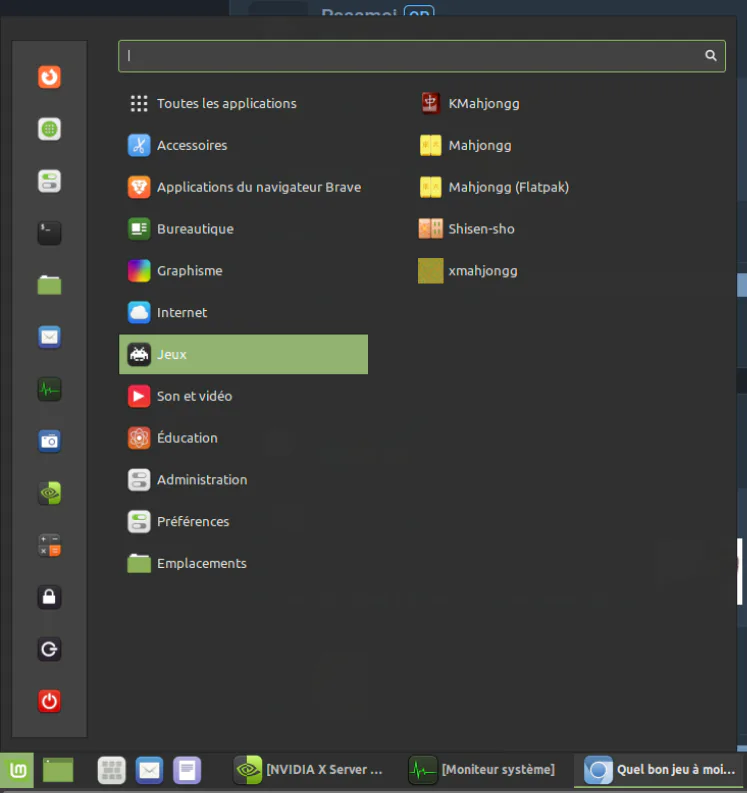Open the purple notes icon in taskbar
Viewport: 747px width, 793px height.
tap(187, 770)
